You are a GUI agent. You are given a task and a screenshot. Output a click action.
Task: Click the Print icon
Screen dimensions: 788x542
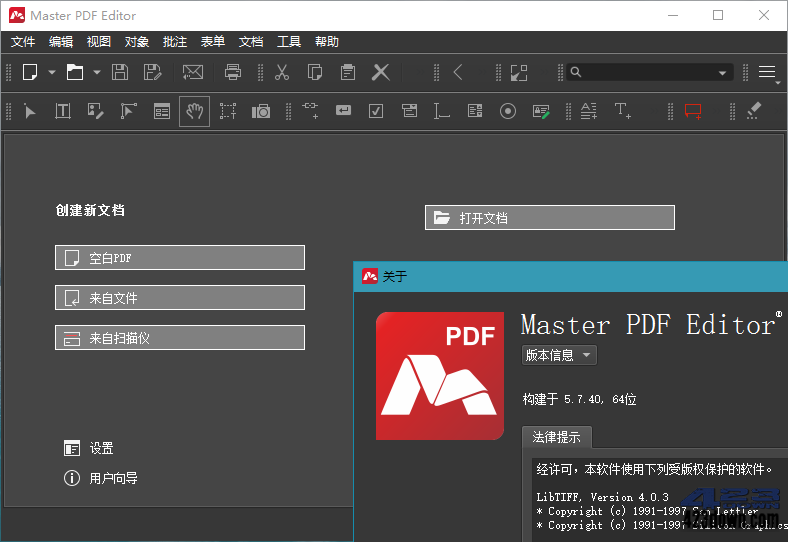tap(233, 72)
